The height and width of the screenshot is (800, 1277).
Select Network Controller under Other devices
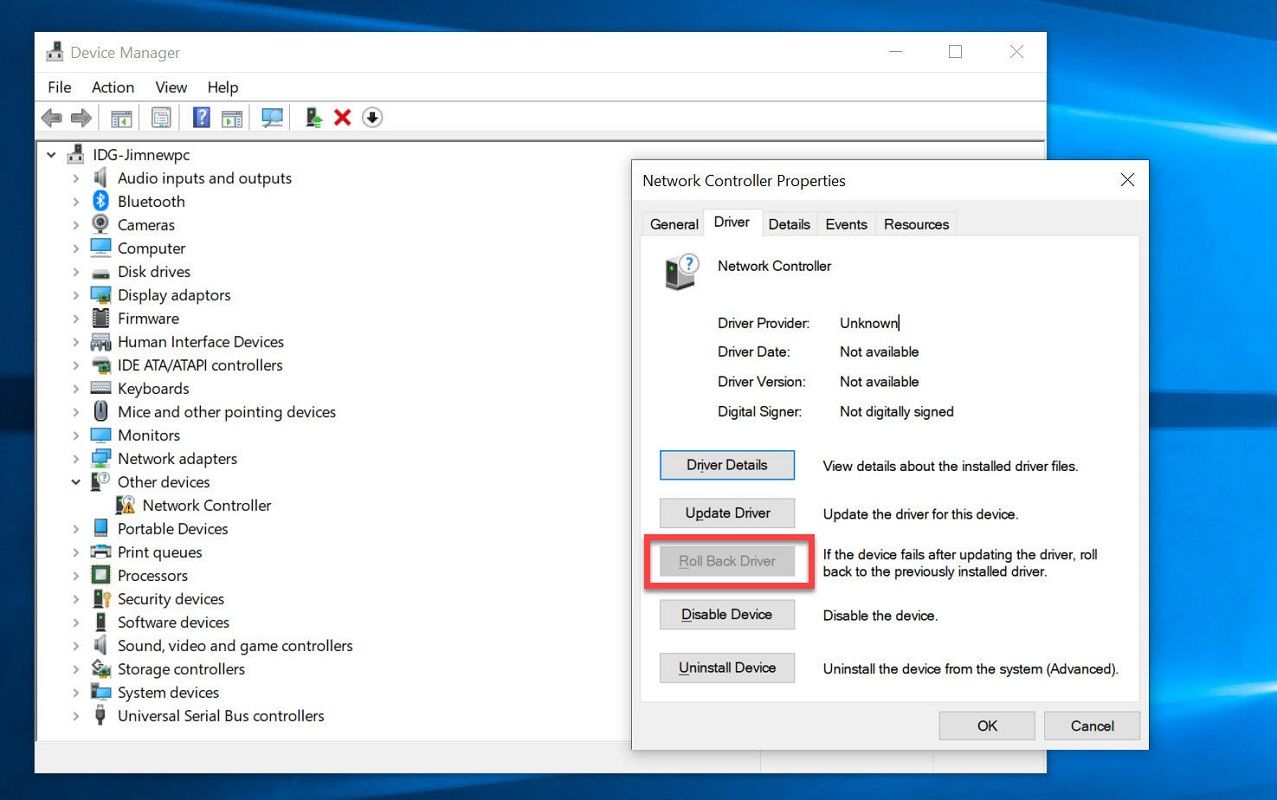(x=206, y=506)
